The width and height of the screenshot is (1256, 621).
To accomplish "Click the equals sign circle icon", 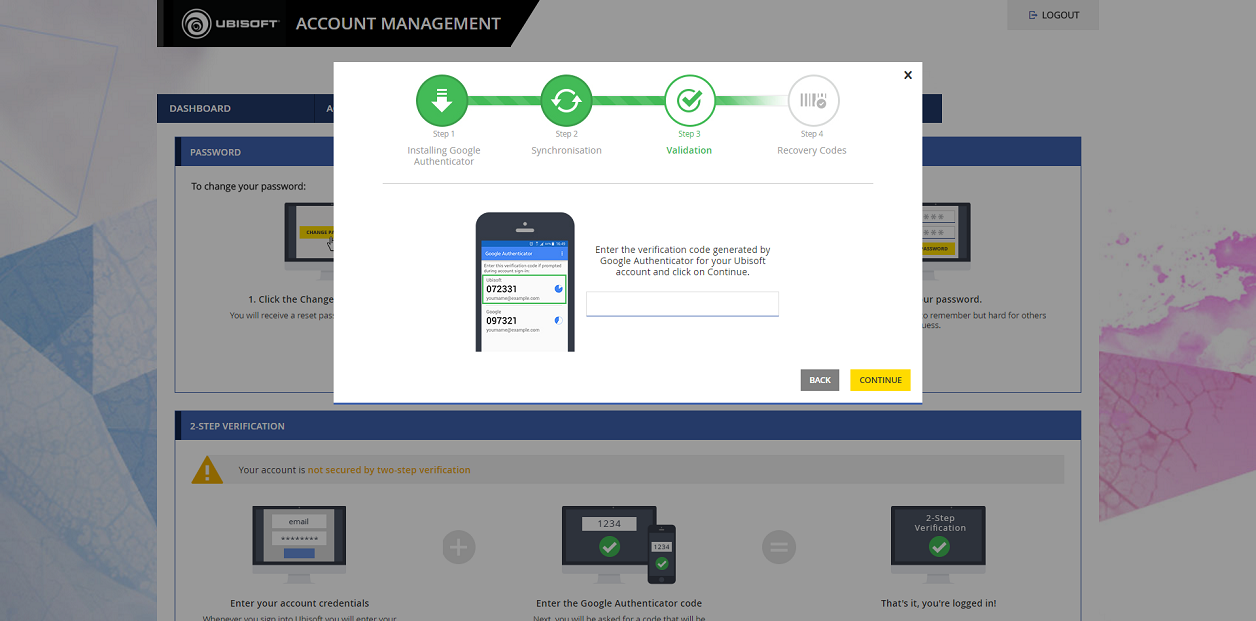I will pyautogui.click(x=779, y=547).
